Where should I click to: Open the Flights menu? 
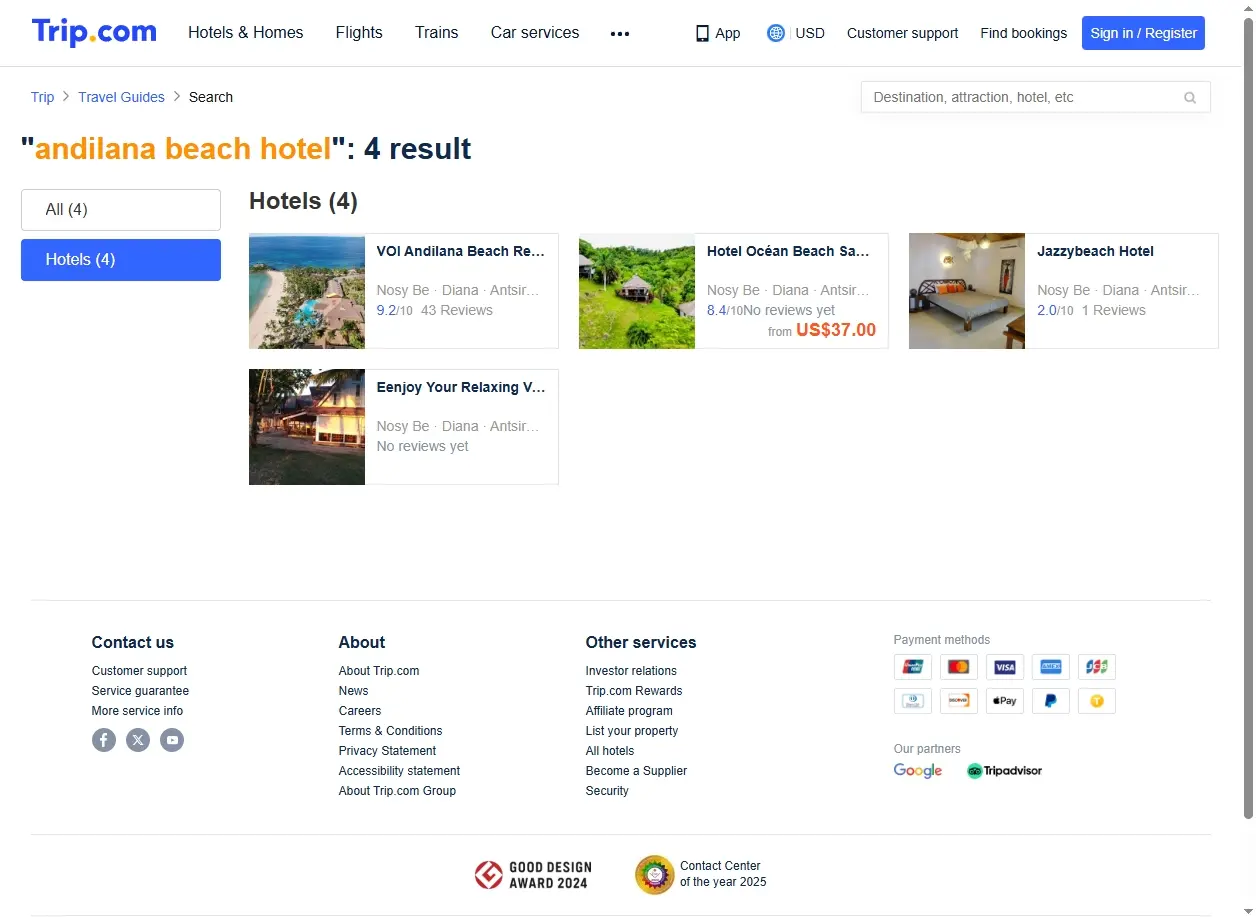click(359, 33)
